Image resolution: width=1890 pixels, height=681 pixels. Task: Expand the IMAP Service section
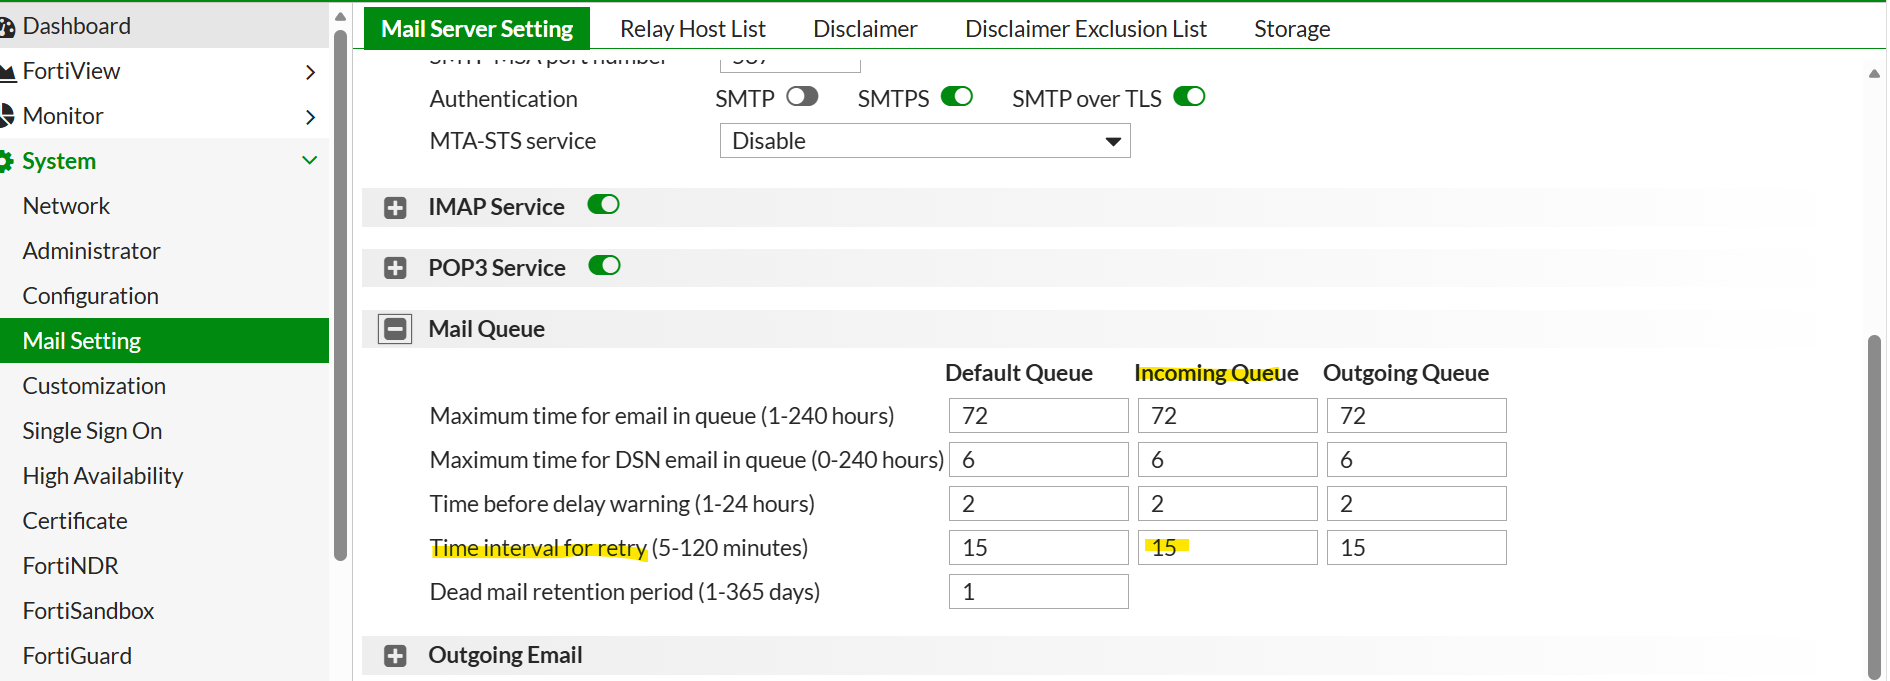click(x=396, y=207)
